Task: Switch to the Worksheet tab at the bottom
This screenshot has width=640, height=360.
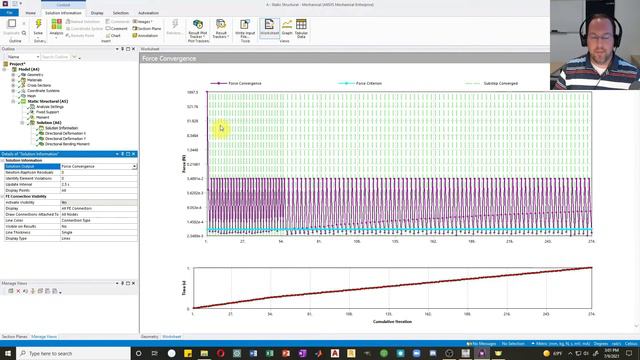Action: click(171, 337)
